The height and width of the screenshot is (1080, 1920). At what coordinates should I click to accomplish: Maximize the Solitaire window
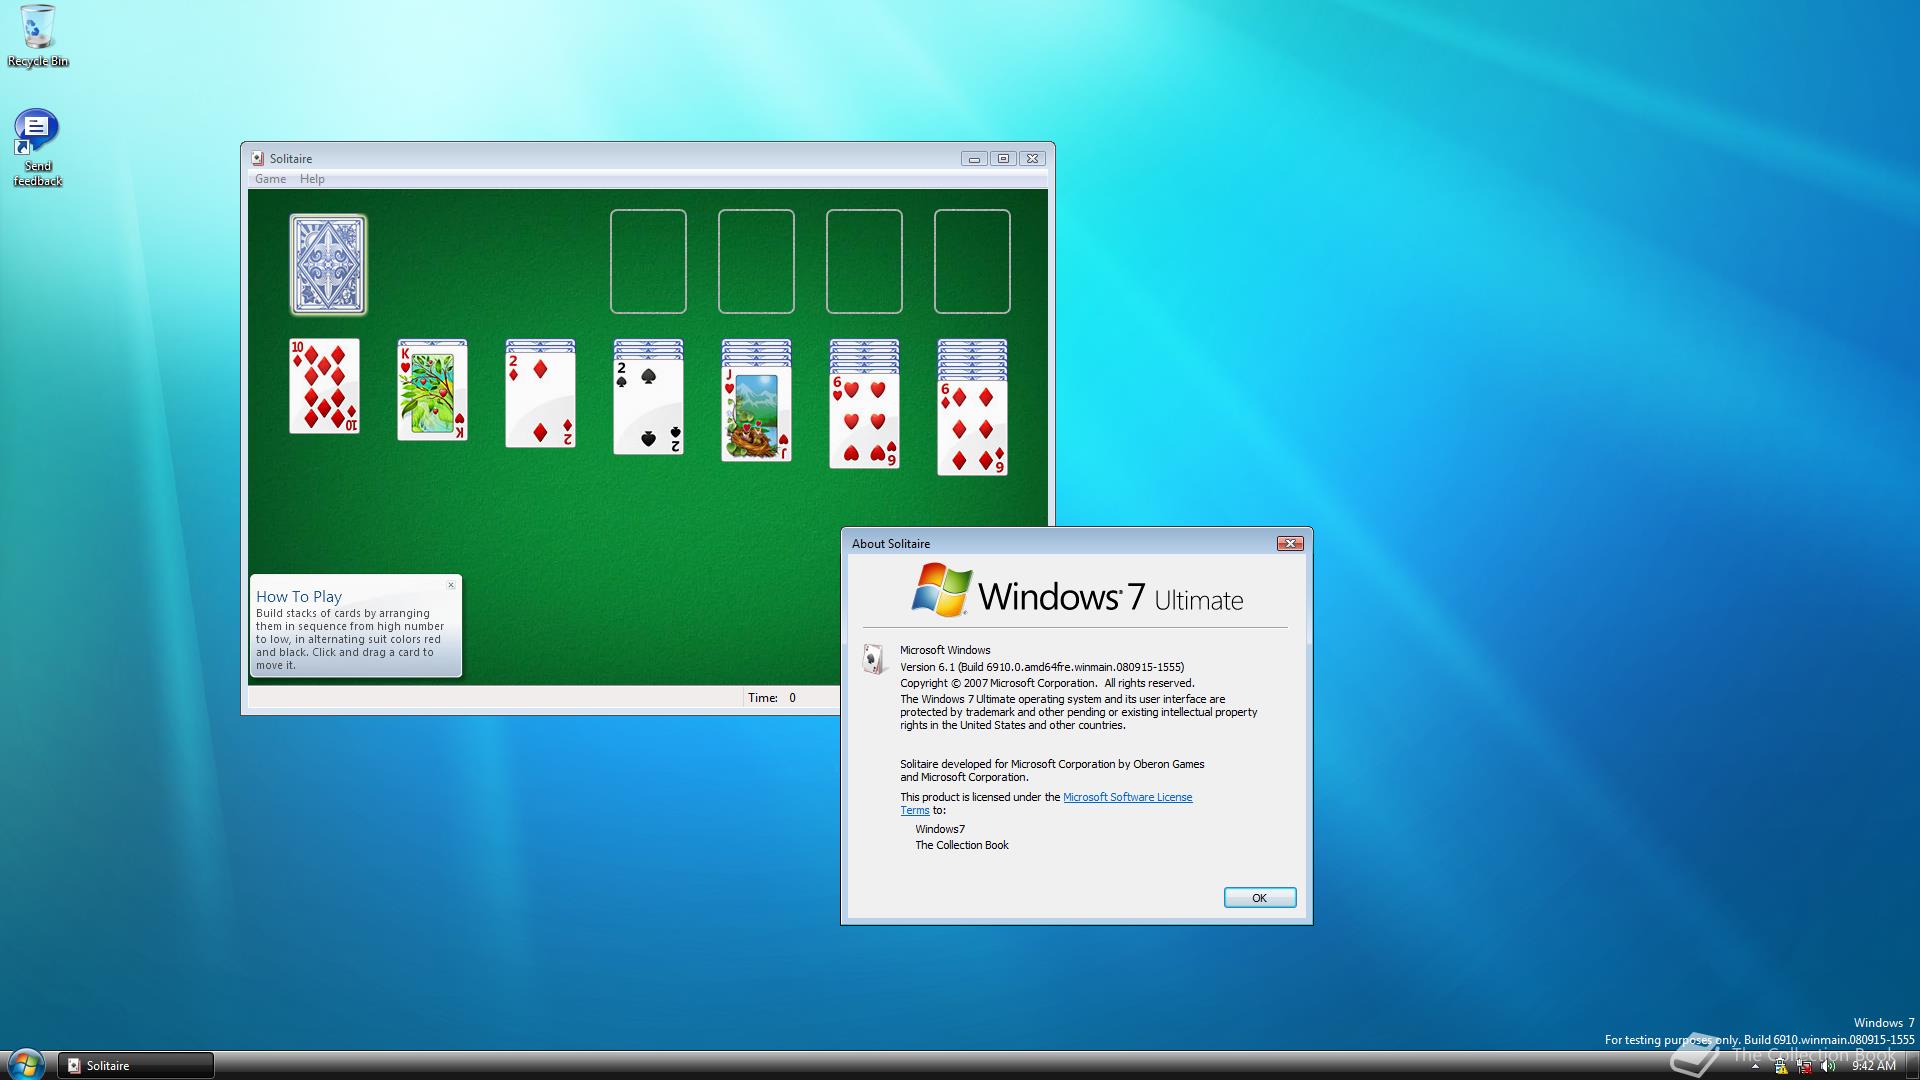(x=1004, y=159)
